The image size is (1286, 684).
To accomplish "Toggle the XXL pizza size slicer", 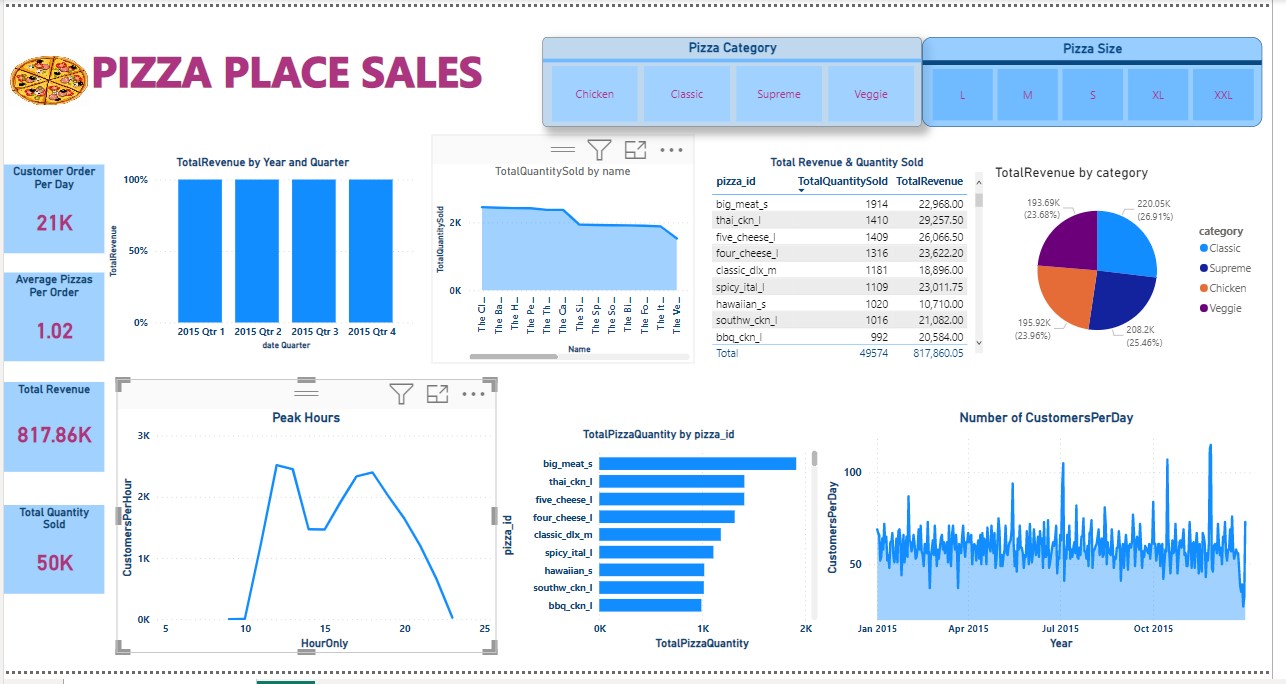I will (1223, 95).
